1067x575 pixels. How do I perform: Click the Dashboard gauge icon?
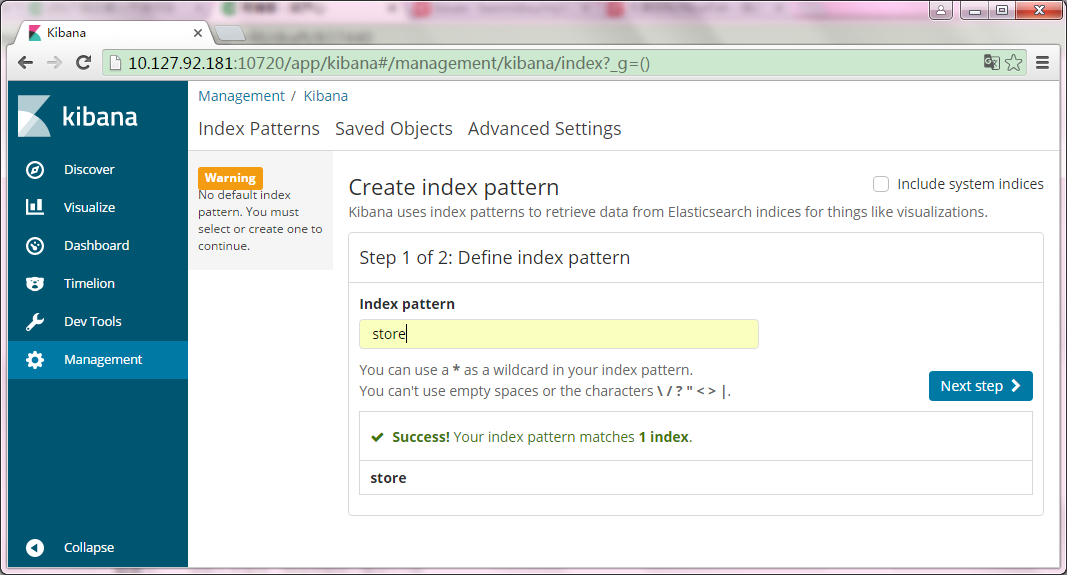pyautogui.click(x=35, y=246)
